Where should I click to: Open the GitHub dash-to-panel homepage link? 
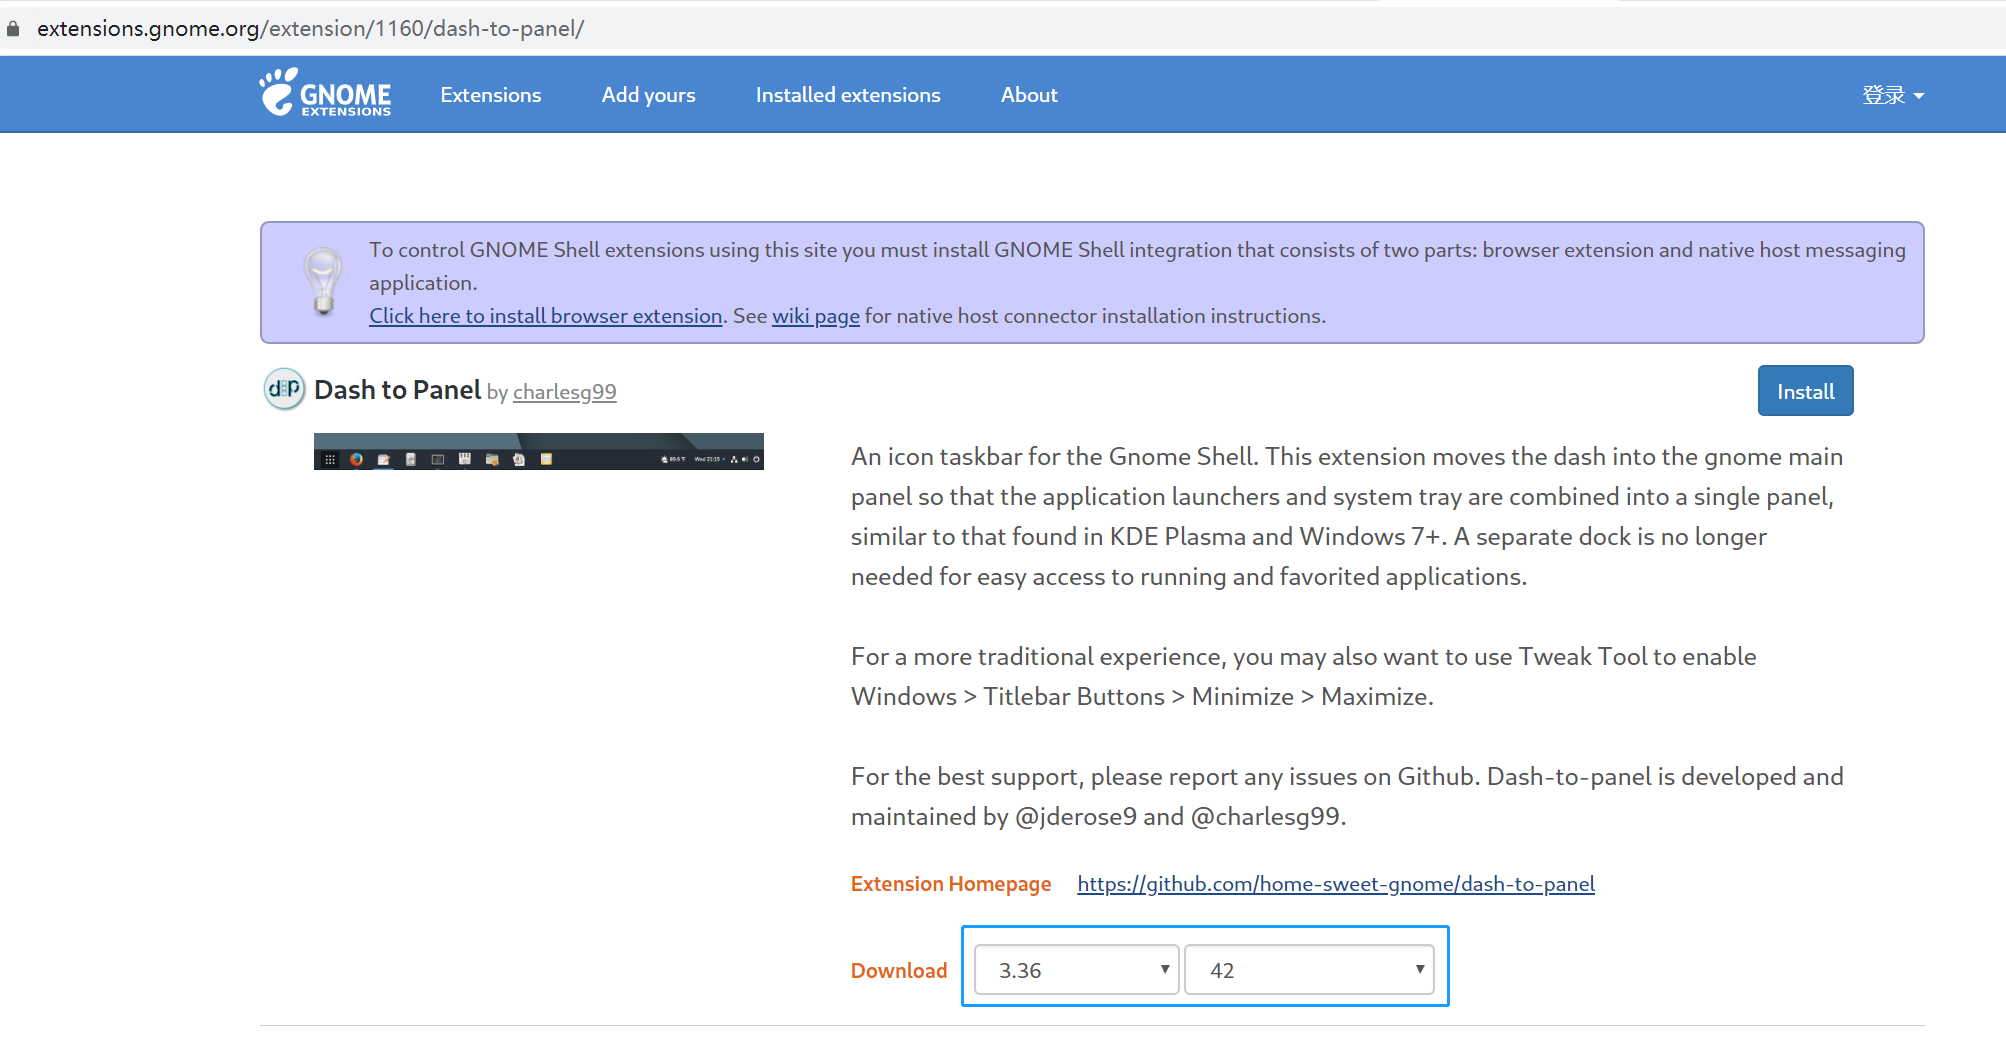pos(1336,884)
